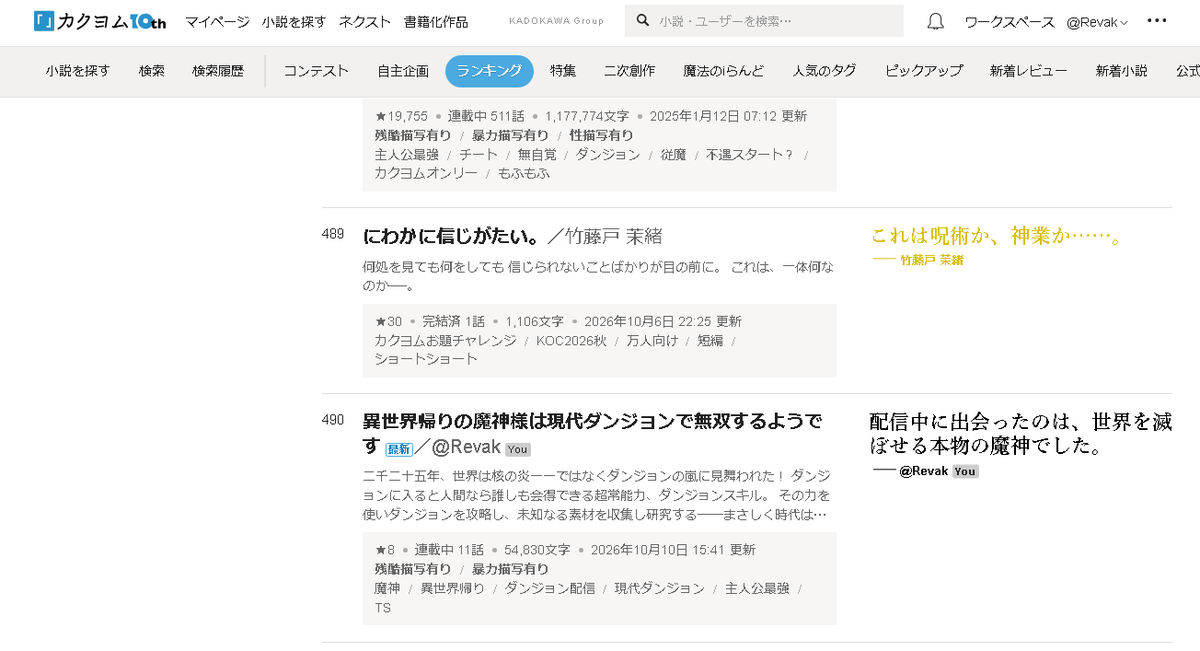Image resolution: width=1200 pixels, height=651 pixels.
Task: Open the notifications bell
Action: pos(936,21)
